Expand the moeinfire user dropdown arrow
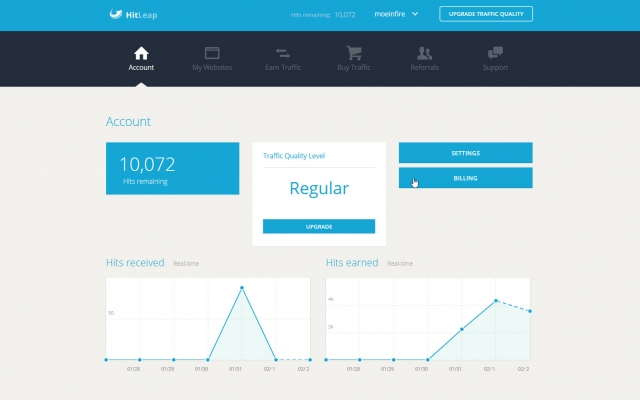Screen dimensions: 640x400 point(415,14)
